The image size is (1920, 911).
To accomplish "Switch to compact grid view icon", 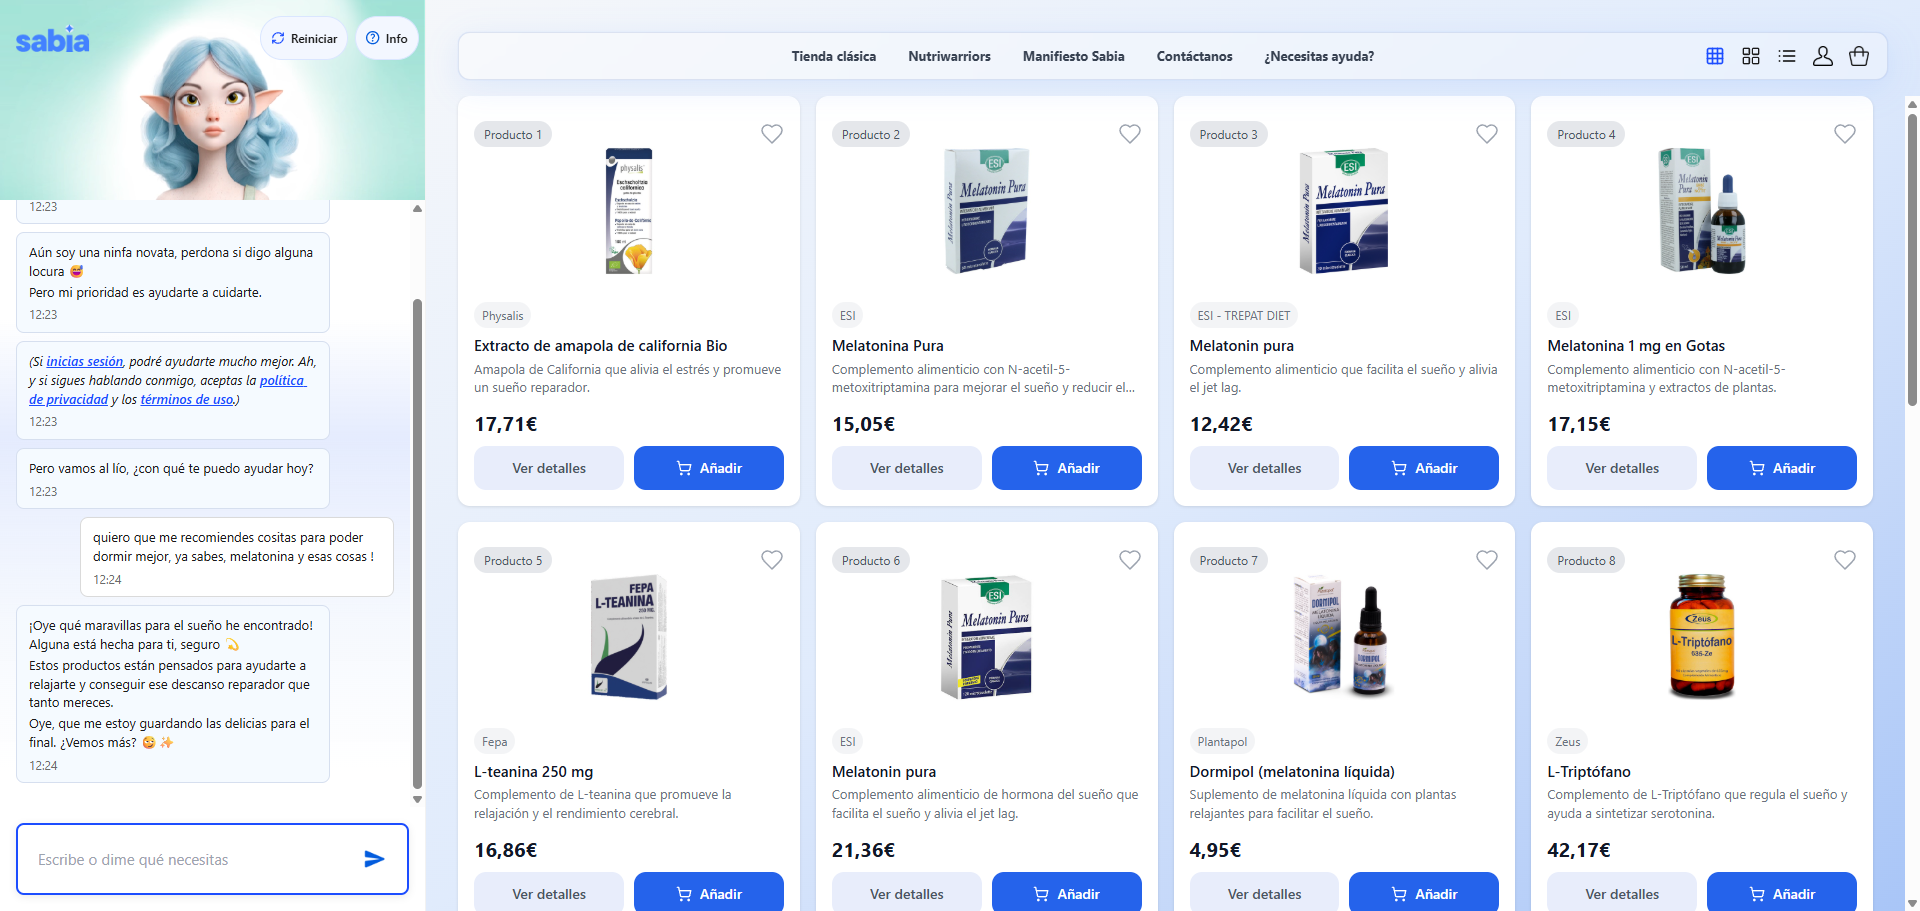I will click(x=1715, y=57).
